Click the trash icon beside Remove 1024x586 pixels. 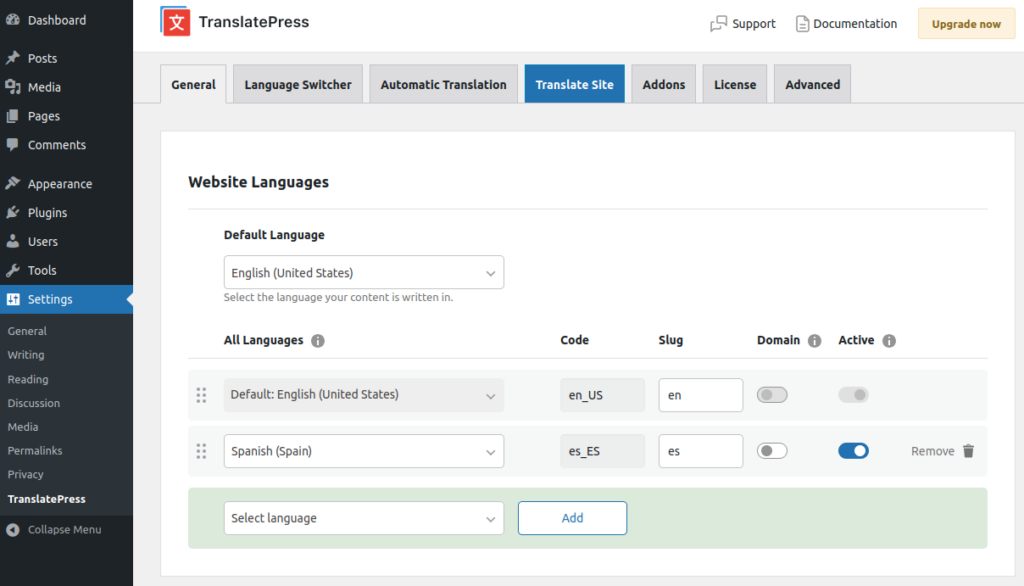point(968,451)
